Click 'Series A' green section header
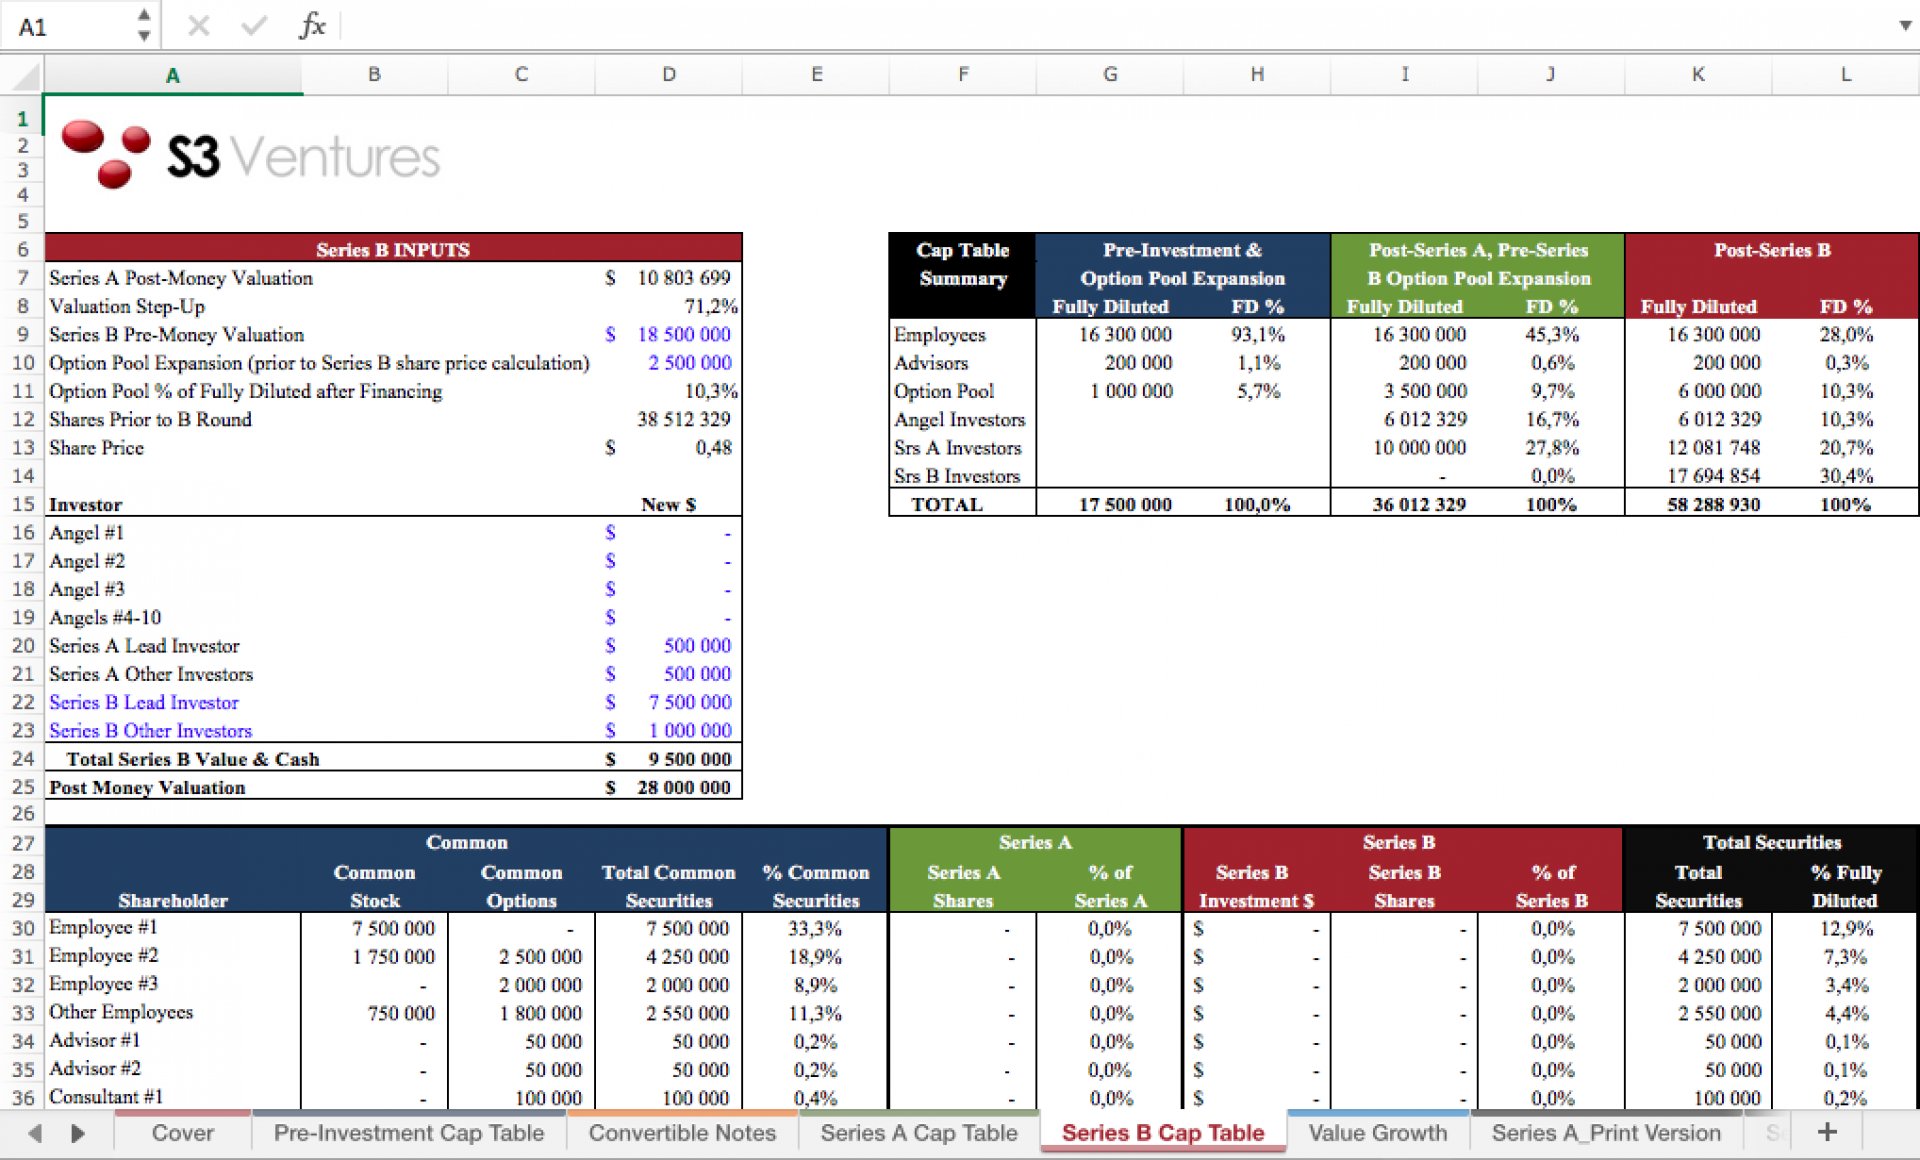Image resolution: width=1920 pixels, height=1160 pixels. pos(1035,842)
